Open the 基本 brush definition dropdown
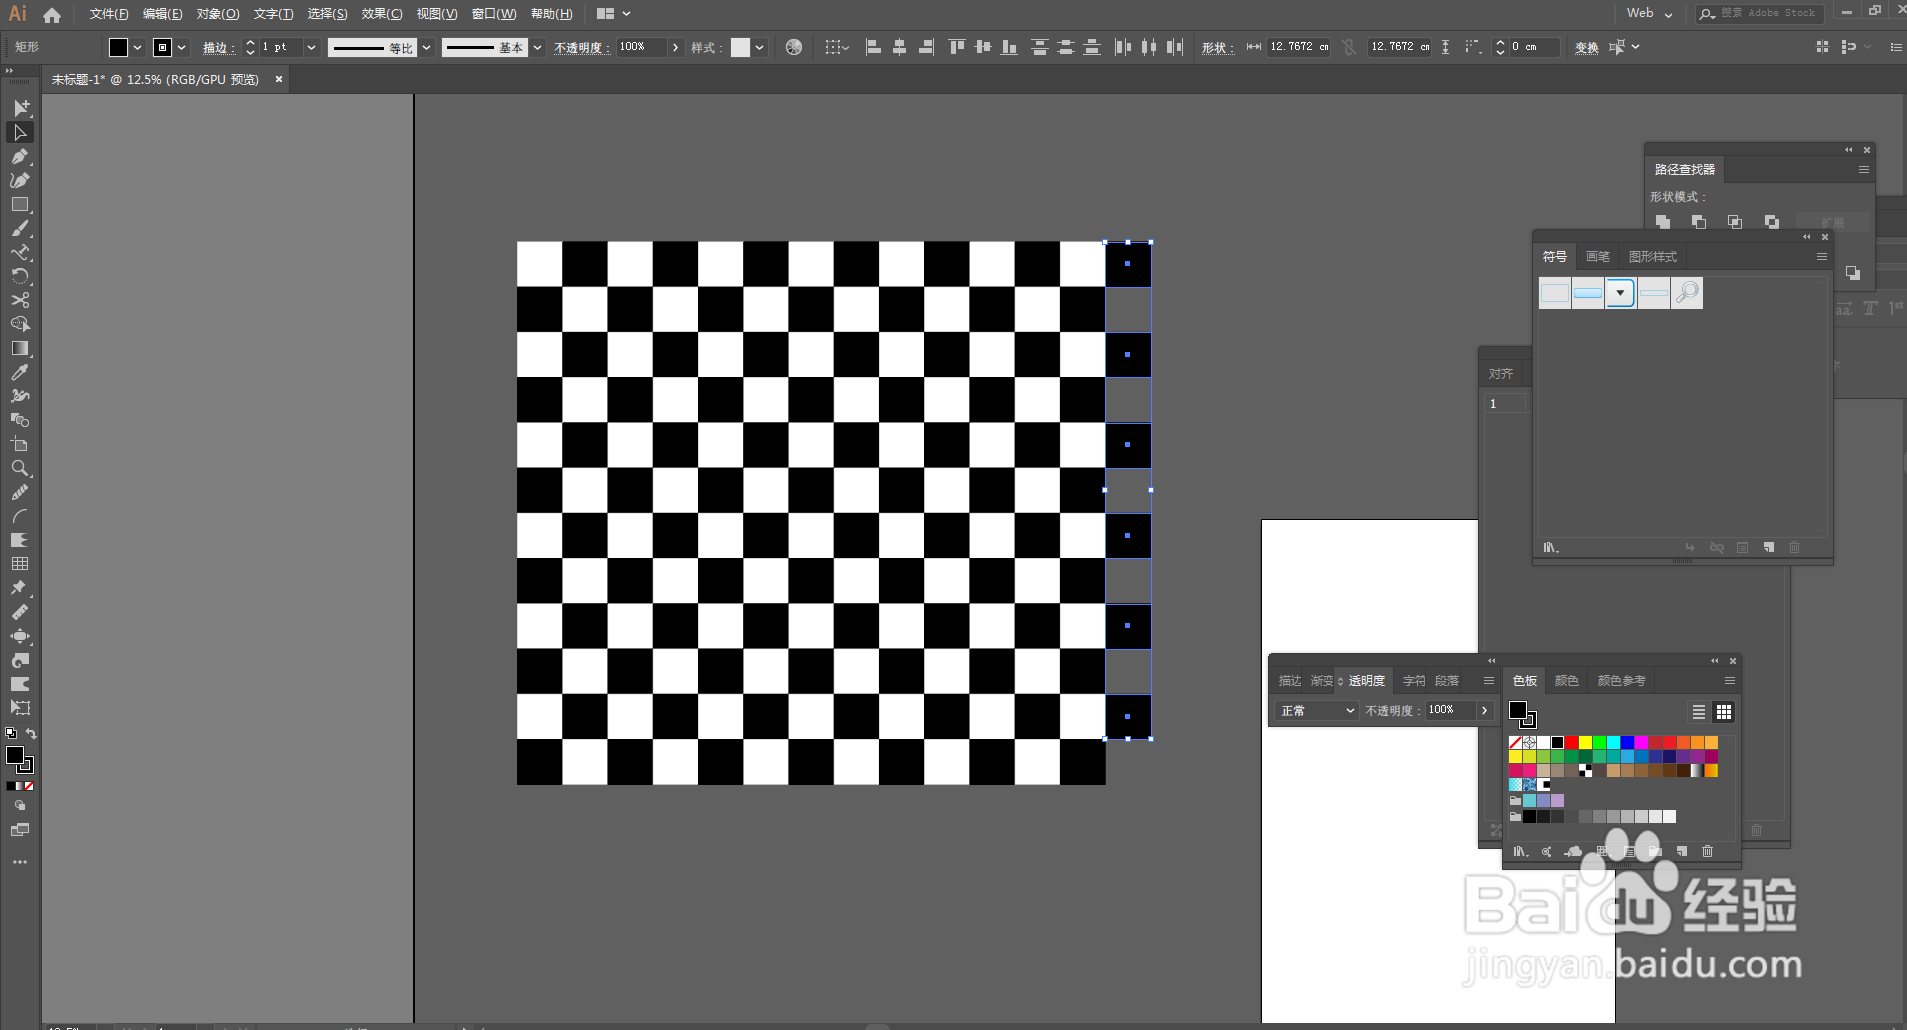 point(538,47)
